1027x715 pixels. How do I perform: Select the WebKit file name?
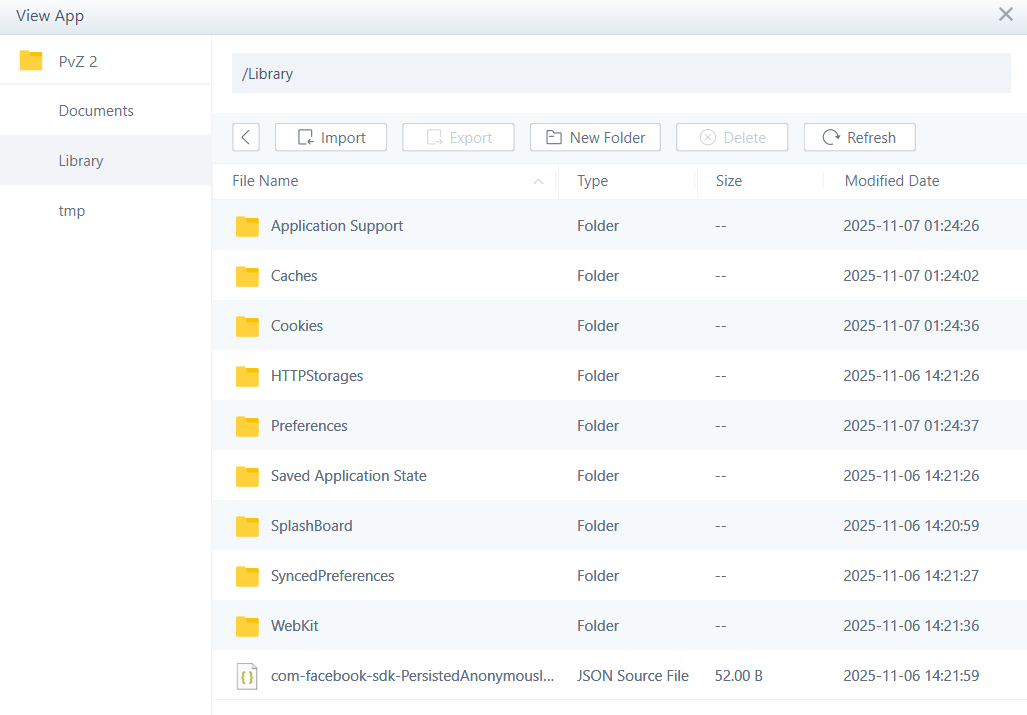click(x=295, y=626)
